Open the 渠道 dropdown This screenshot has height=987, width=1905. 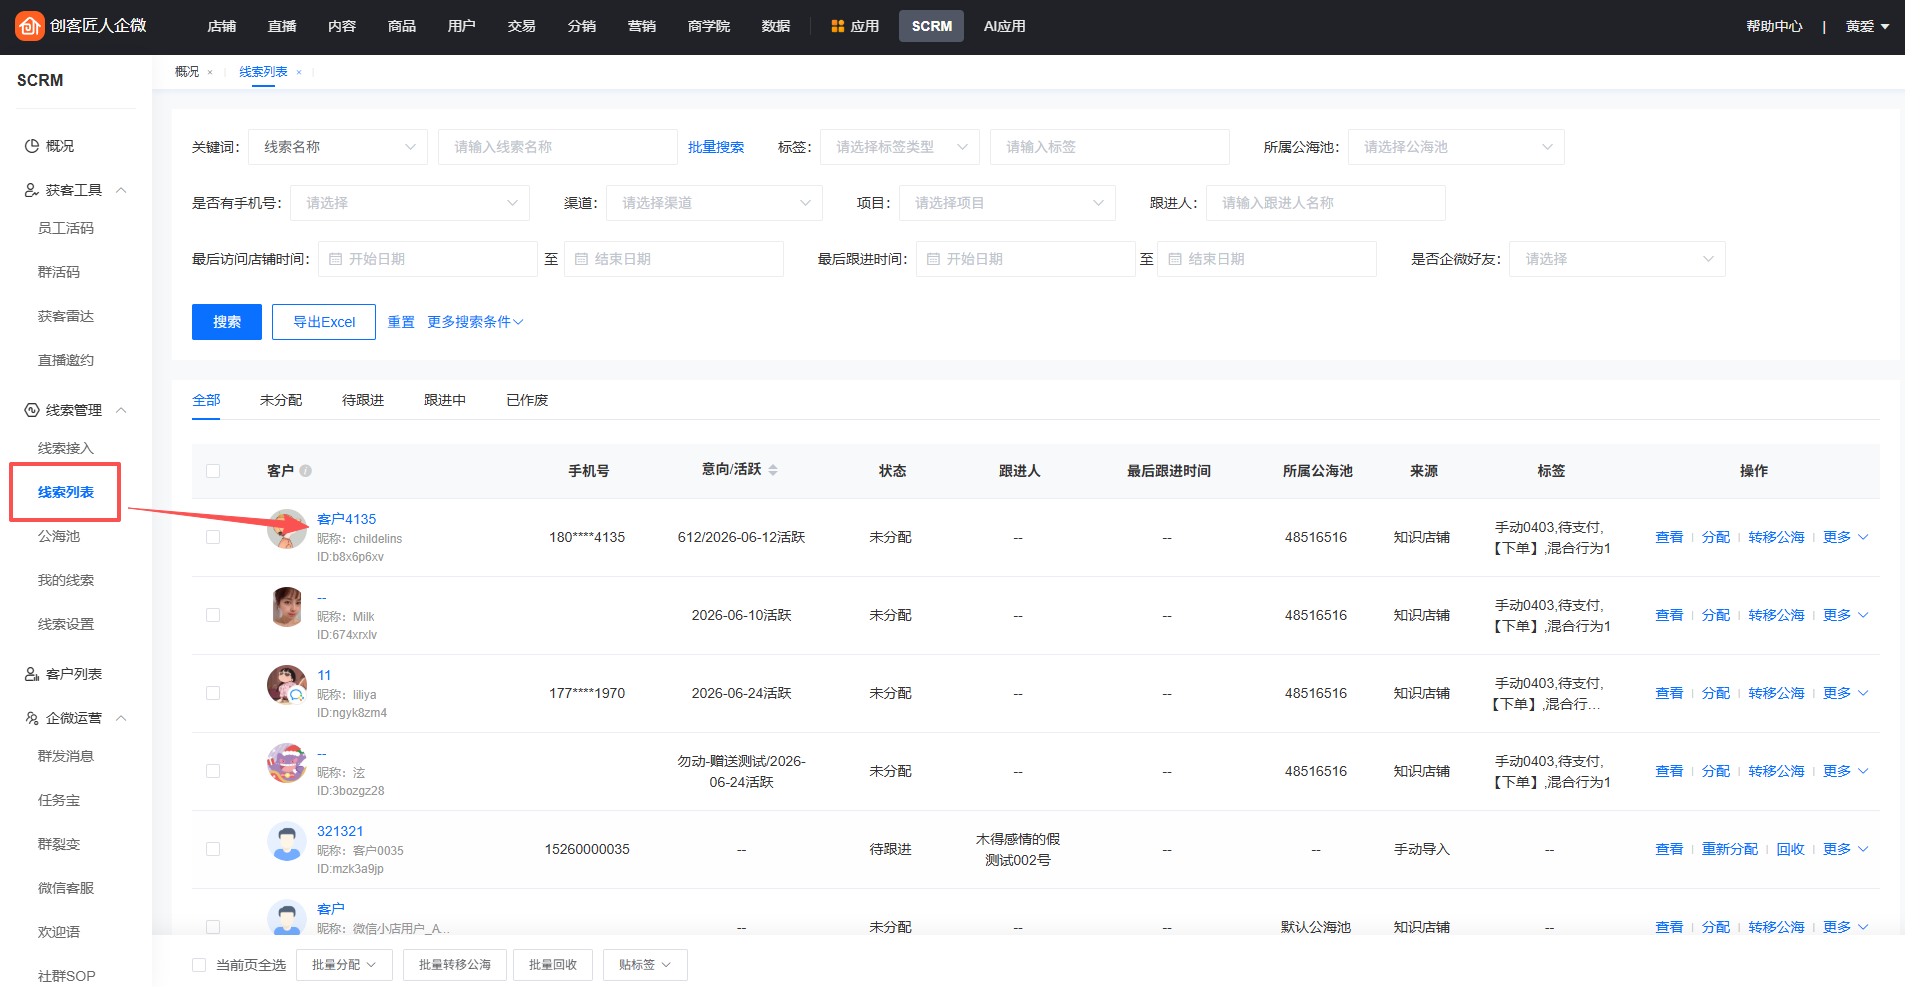(714, 203)
